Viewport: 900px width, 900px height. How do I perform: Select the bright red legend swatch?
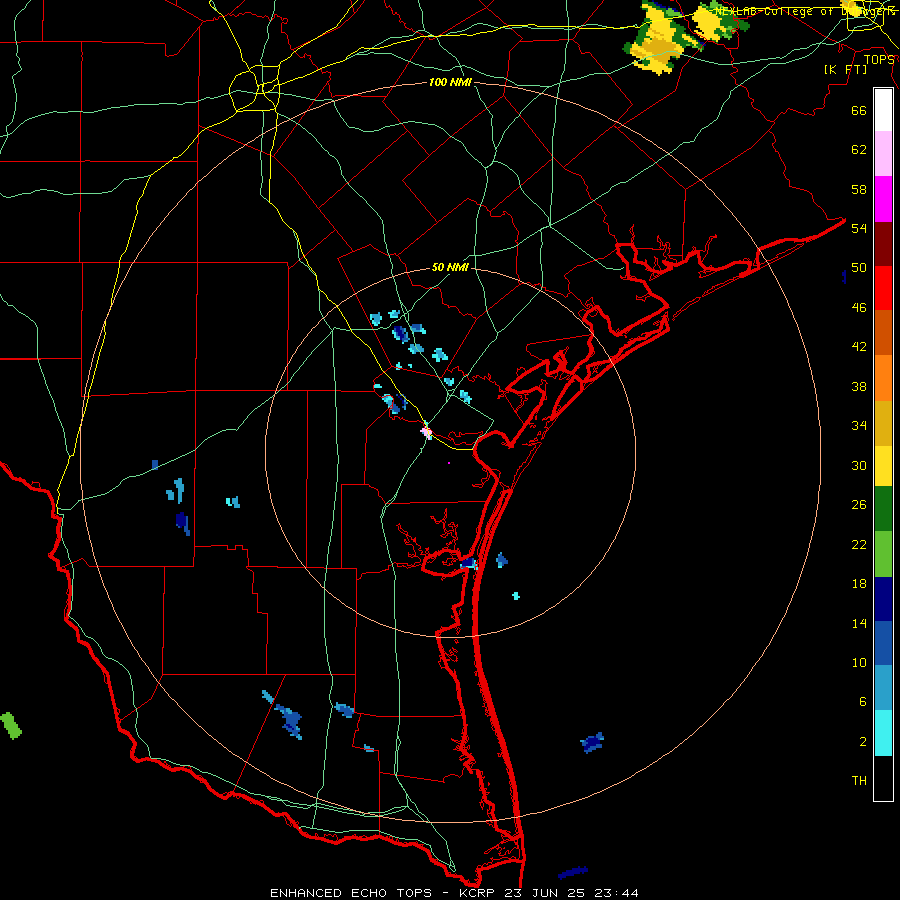point(883,288)
